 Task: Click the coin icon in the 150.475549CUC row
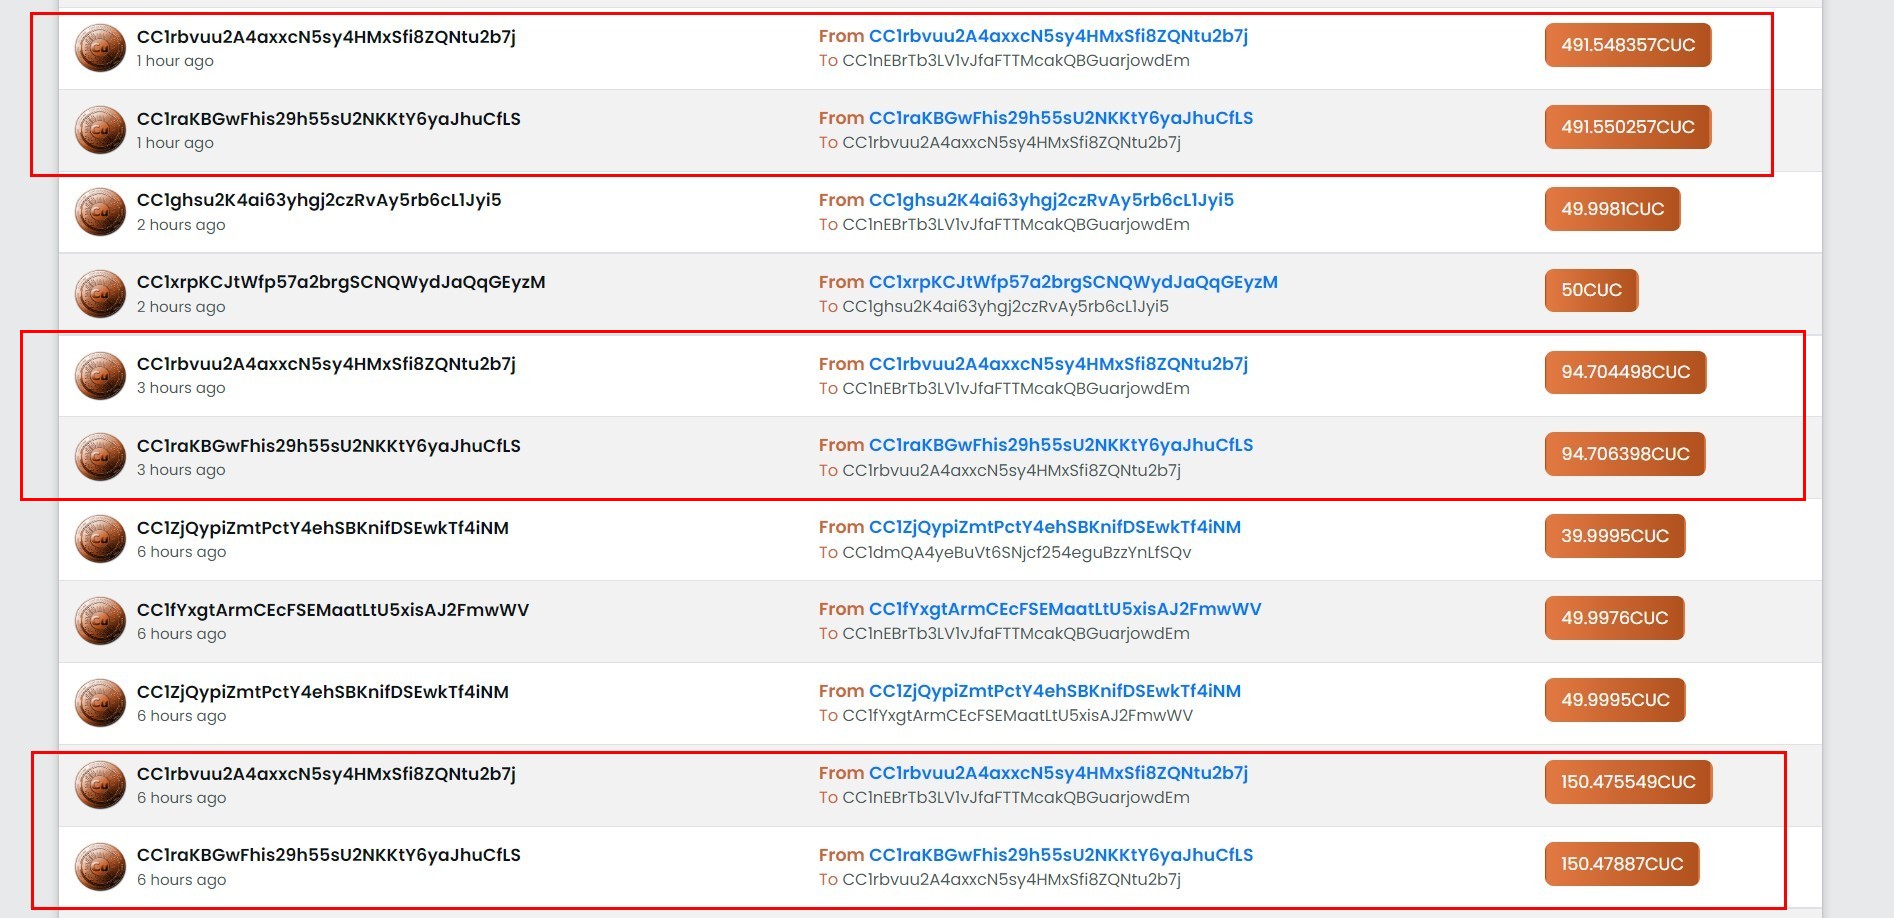click(x=100, y=785)
